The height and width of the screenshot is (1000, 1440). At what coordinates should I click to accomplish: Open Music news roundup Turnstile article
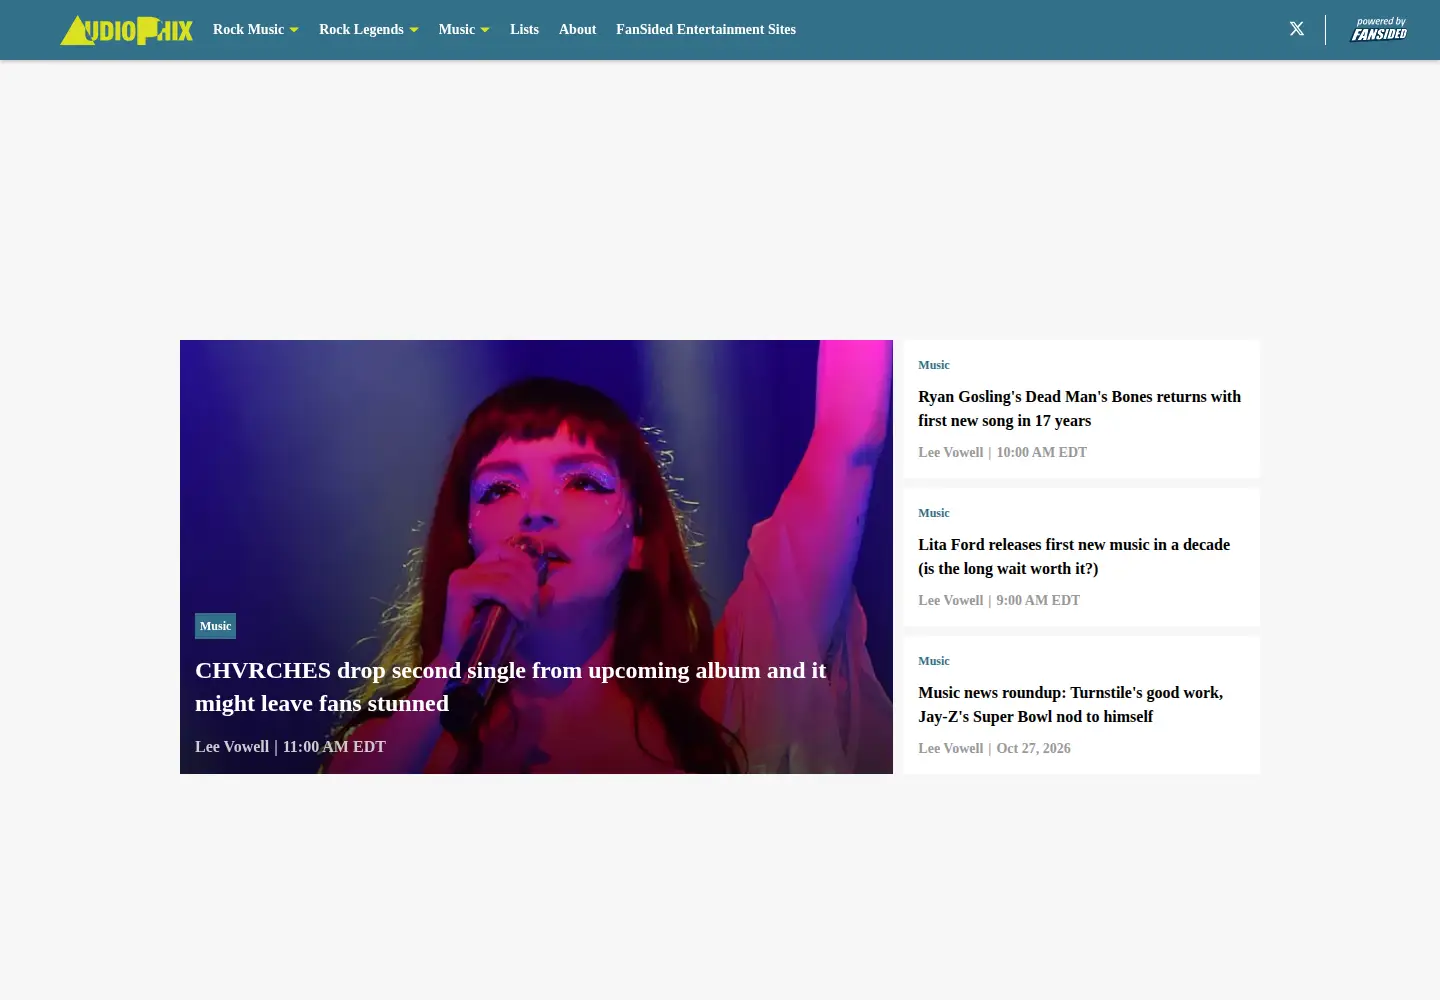coord(1070,705)
